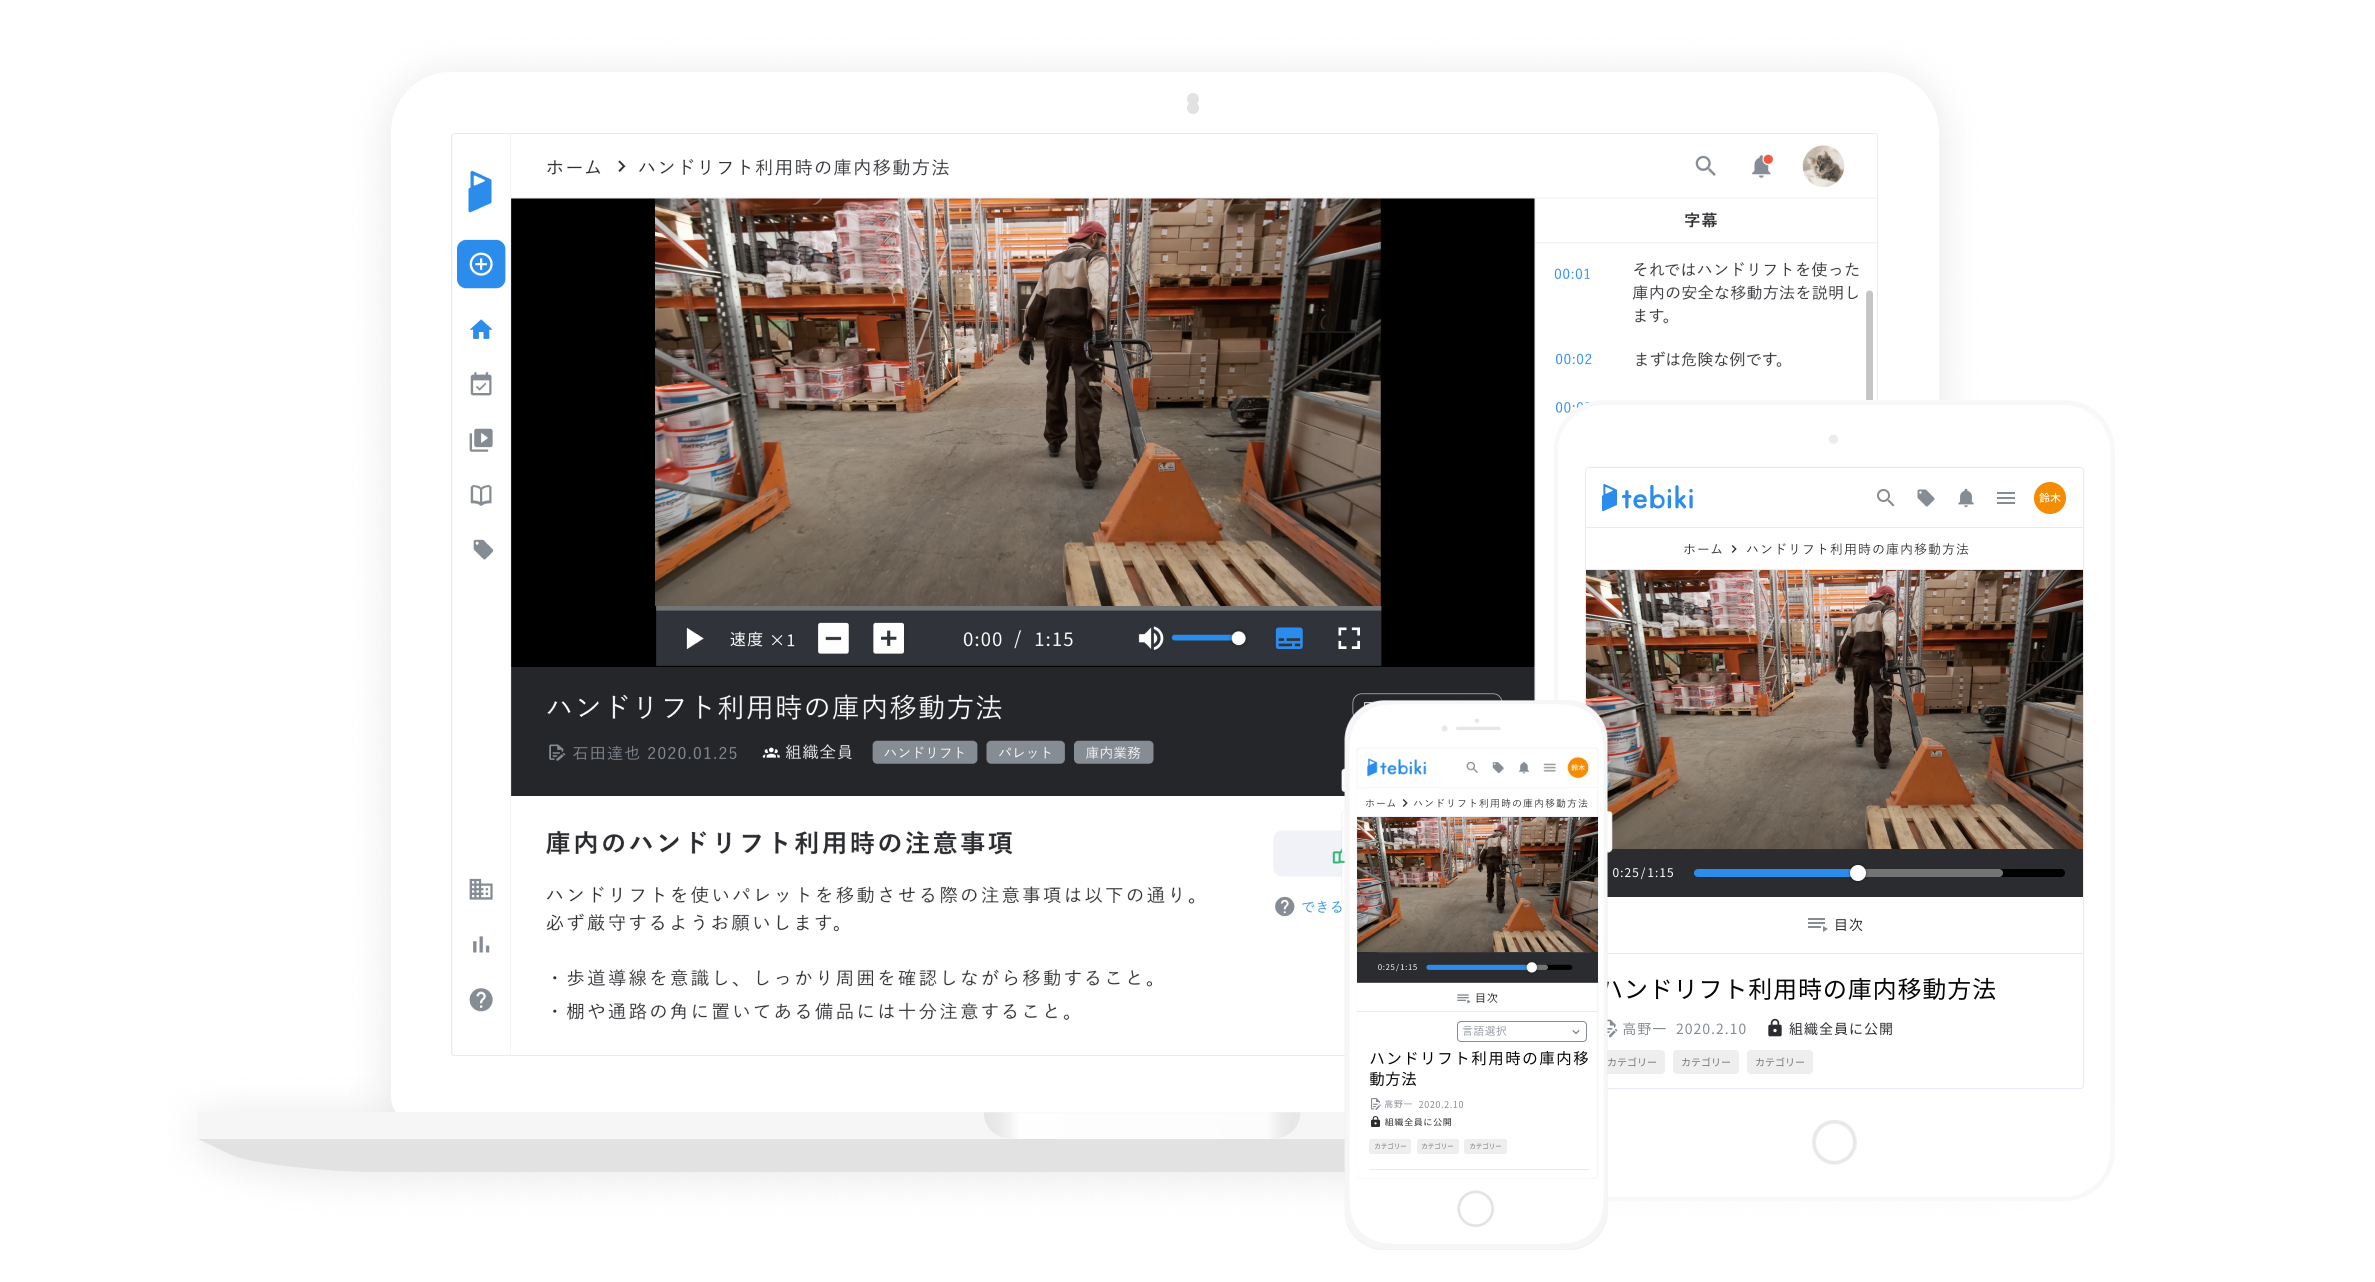Screen dimensions: 2375x1282
Task: Open the Home icon in laptop sidebar
Action: (481, 329)
